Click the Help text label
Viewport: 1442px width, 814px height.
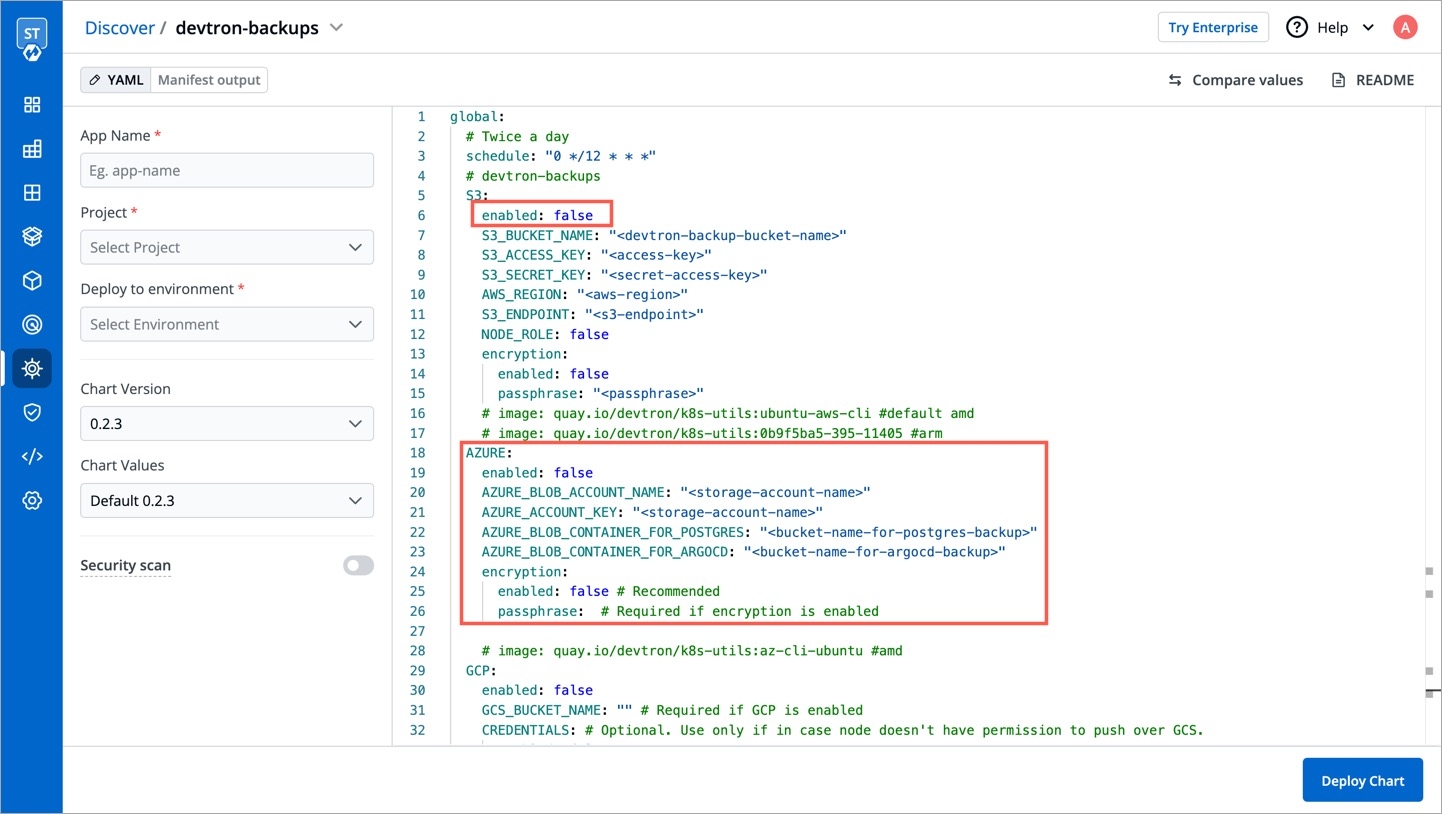(1332, 28)
